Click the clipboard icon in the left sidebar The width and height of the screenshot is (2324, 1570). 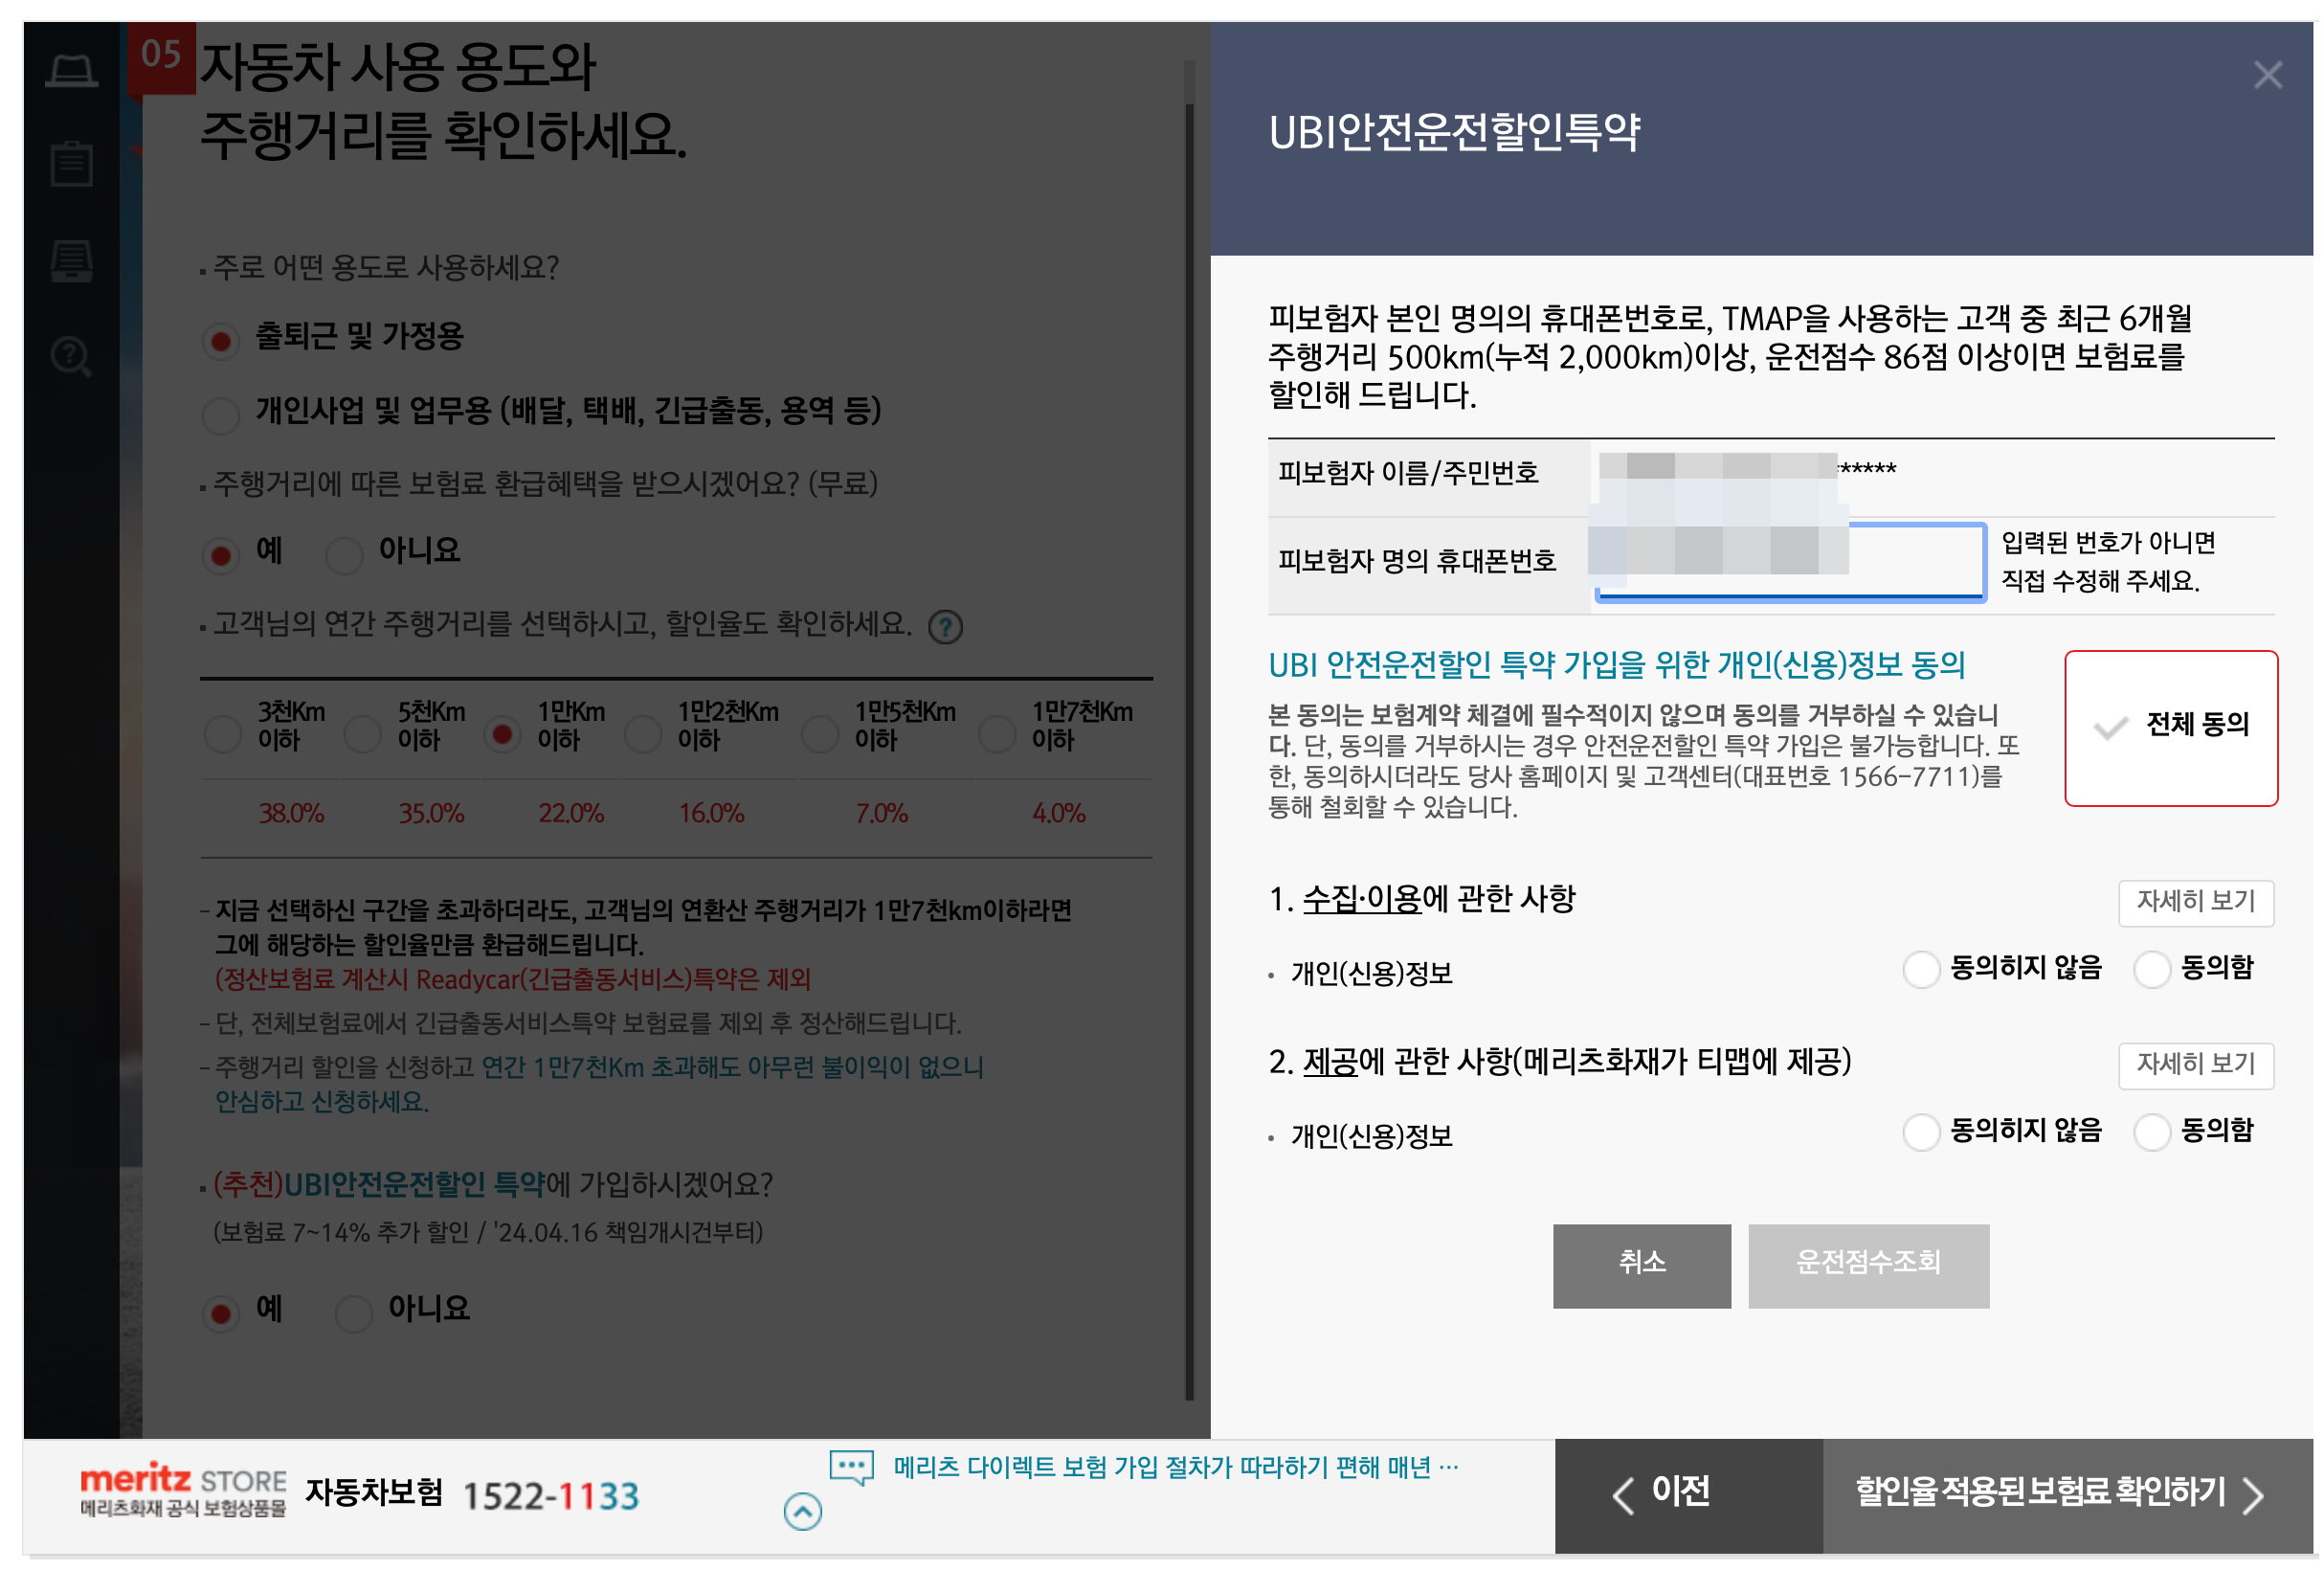pos(71,163)
